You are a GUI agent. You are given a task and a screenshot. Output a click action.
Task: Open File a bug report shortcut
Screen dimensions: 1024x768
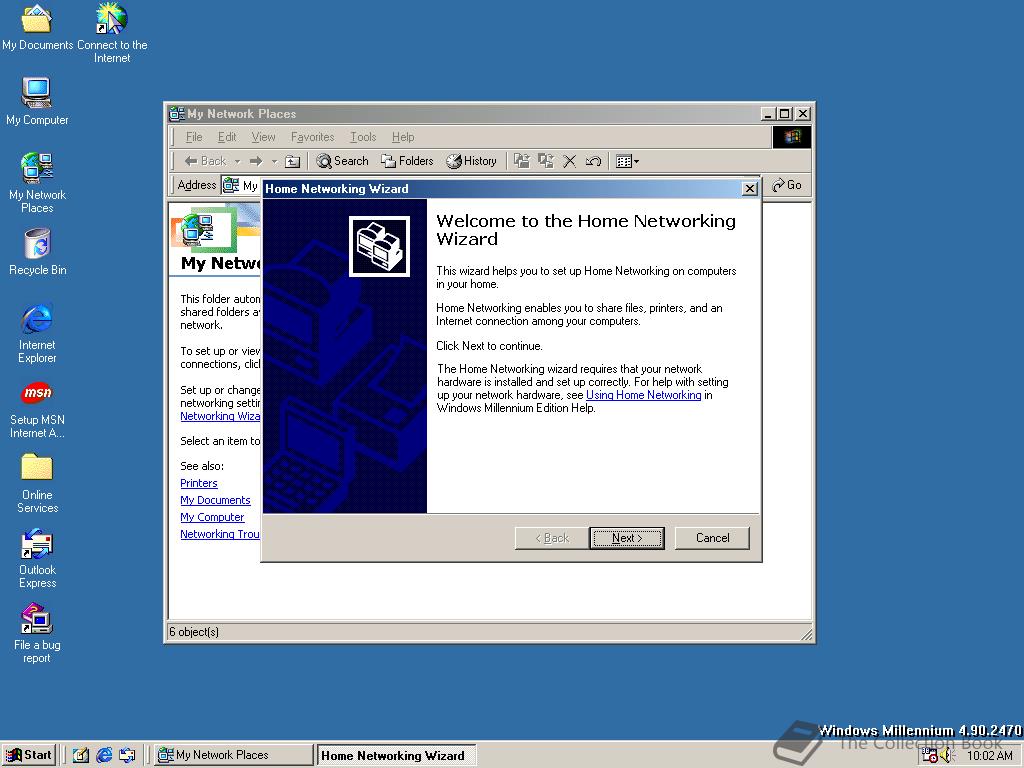tap(37, 633)
